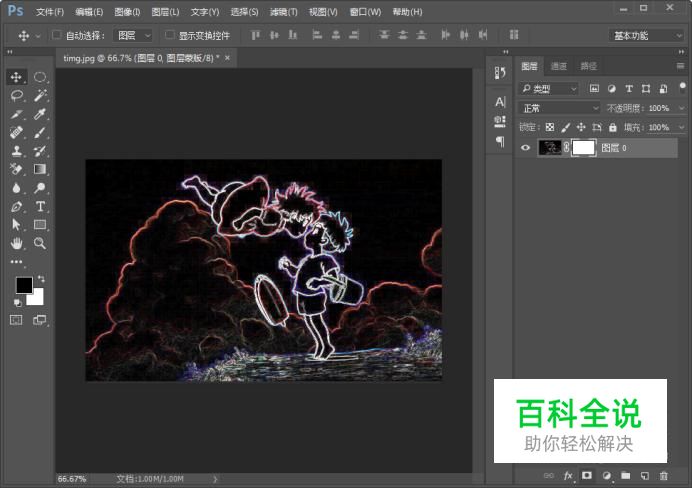Open the 不透明度 100% slider dropdown
Screen dimensions: 692x488
pyautogui.click(x=681, y=108)
